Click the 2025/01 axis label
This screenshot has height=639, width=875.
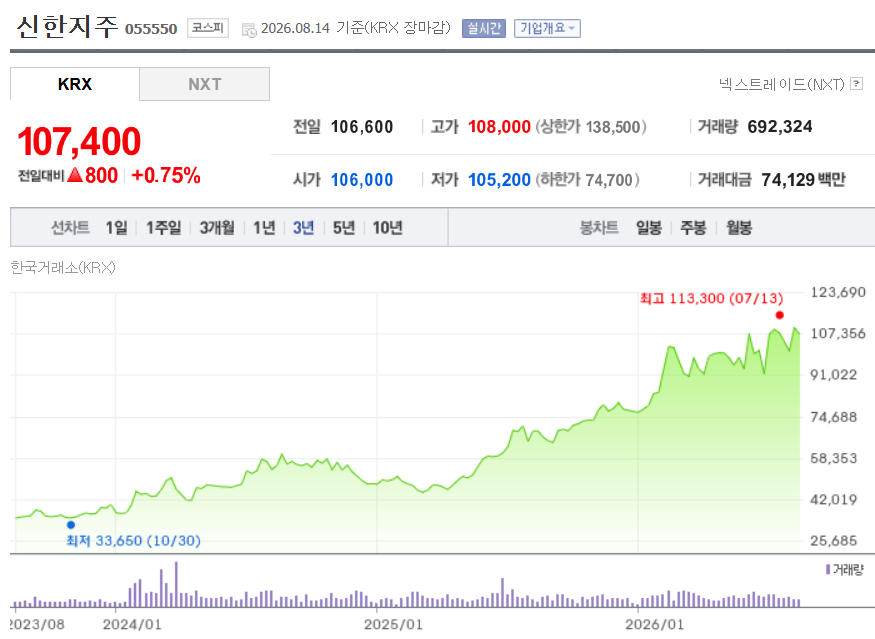tap(393, 624)
